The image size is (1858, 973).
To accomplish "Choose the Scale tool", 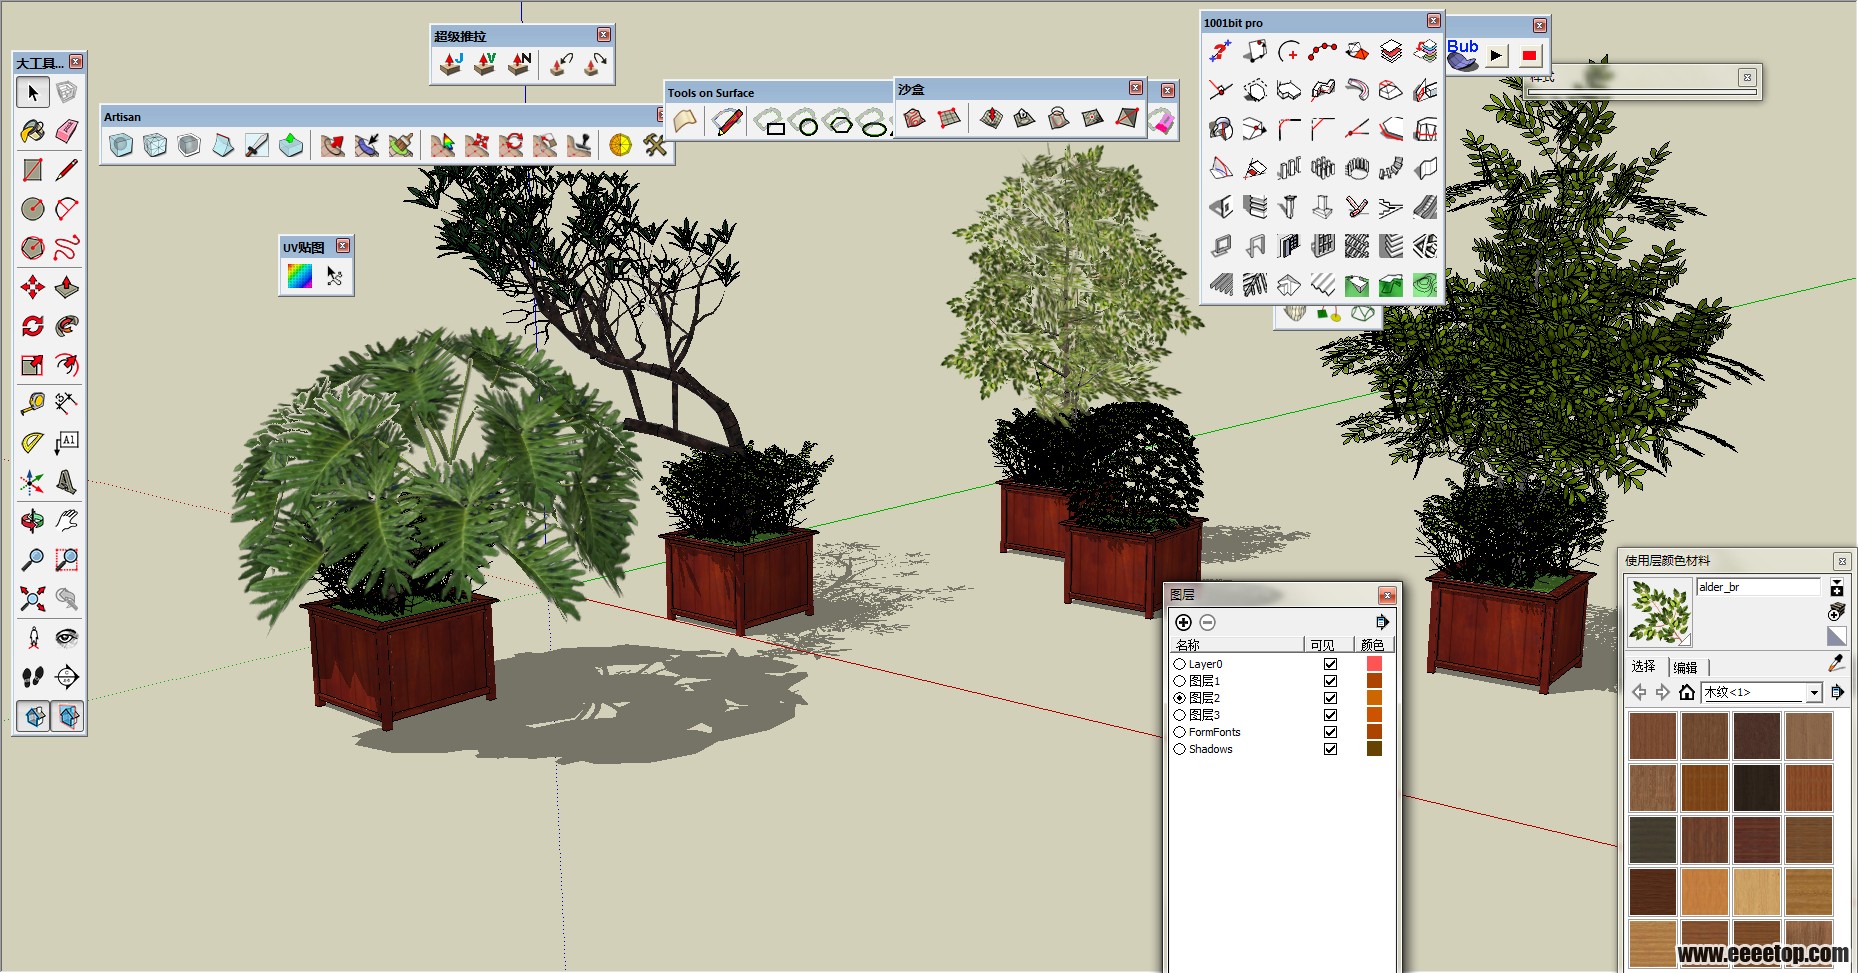I will (x=33, y=365).
